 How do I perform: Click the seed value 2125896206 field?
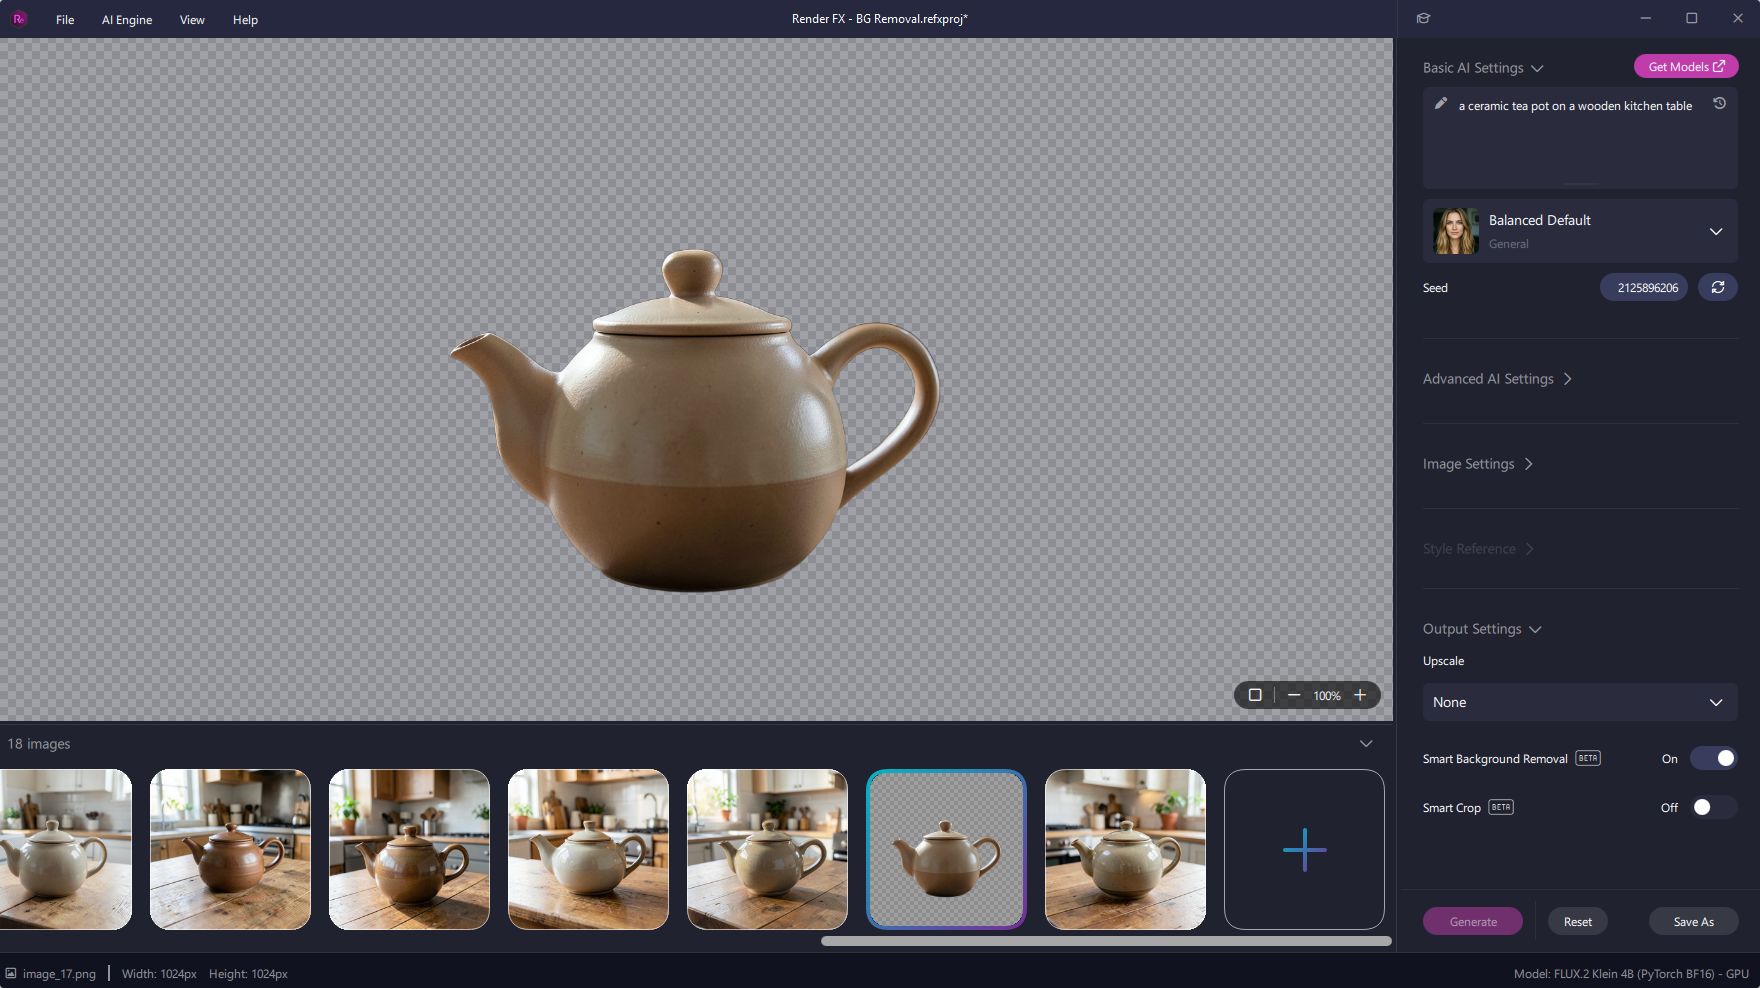(1645, 287)
